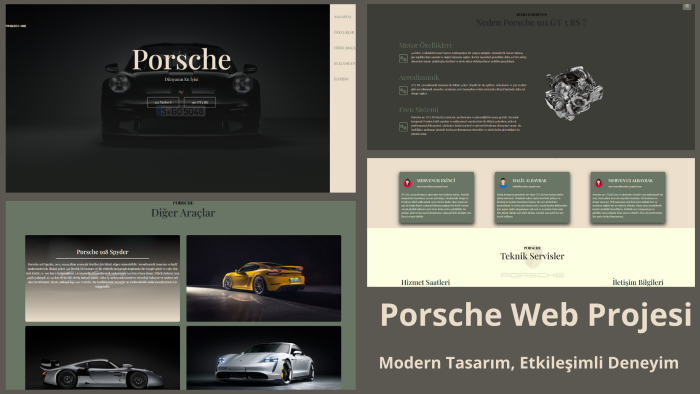Screen dimensions: 700x394
Task: Click the large Porsche hero title
Action: 181,60
